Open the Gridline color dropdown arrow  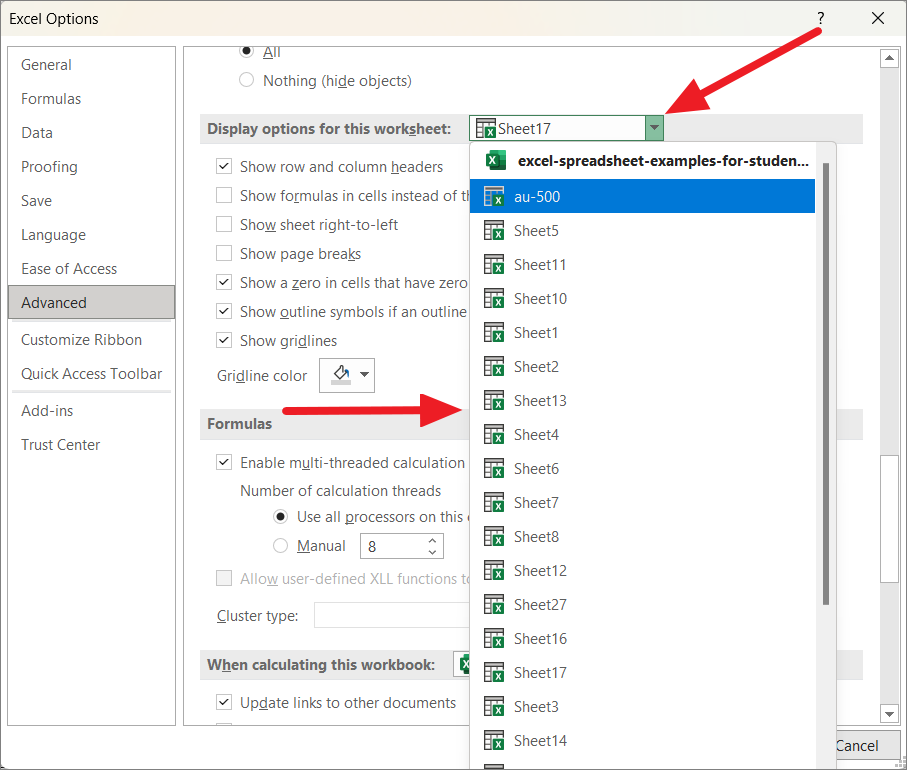[x=364, y=374]
